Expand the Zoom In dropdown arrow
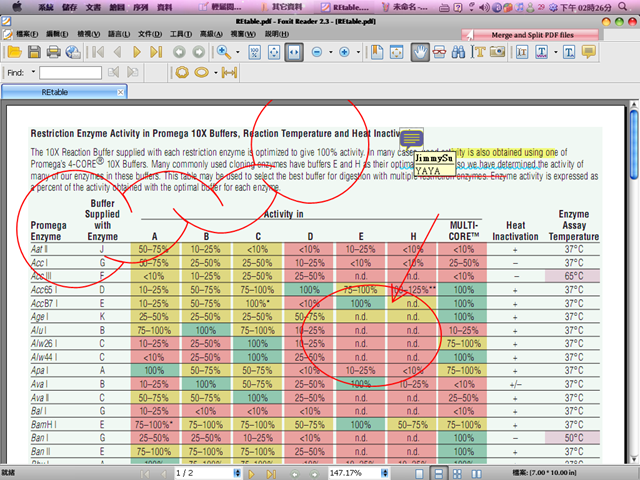The width and height of the screenshot is (640, 480). (358, 52)
